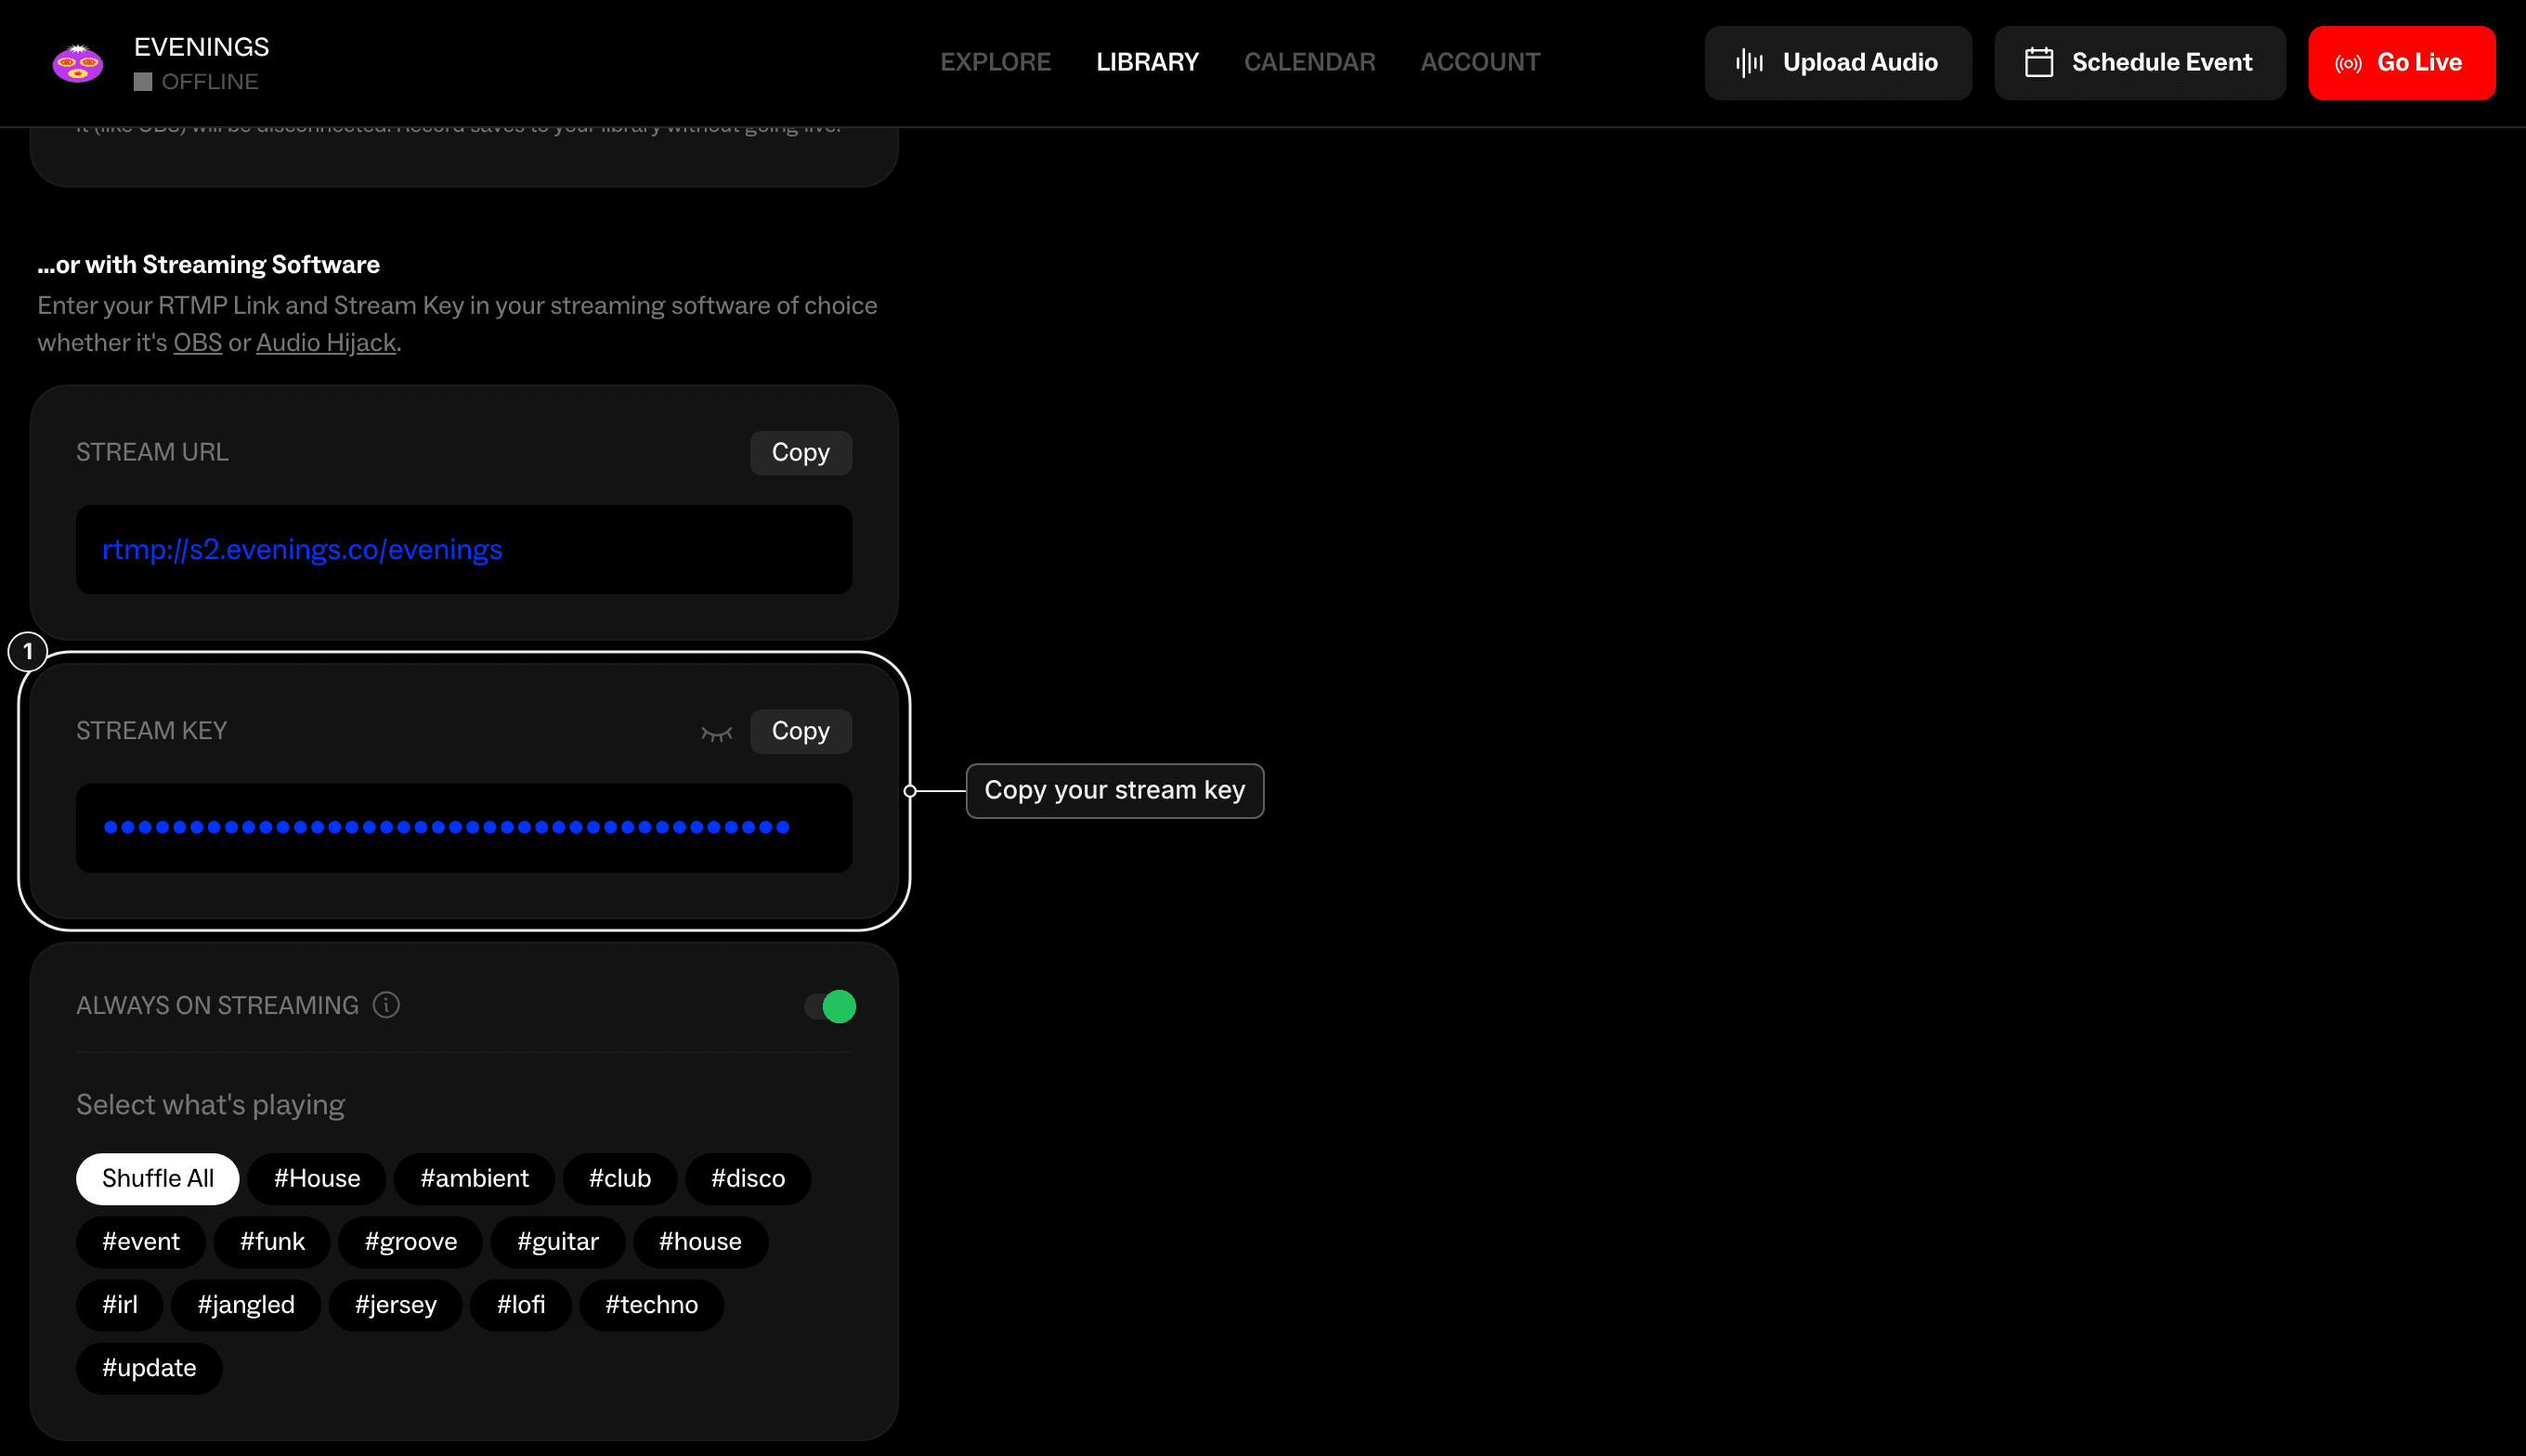
Task: Choose the #disco tag
Action: point(748,1178)
